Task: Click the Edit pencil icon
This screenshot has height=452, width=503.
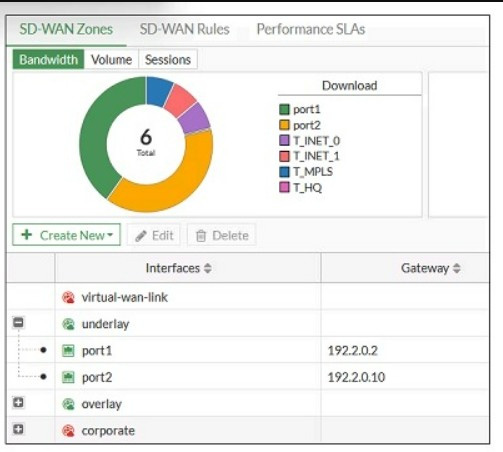Action: pyautogui.click(x=141, y=236)
